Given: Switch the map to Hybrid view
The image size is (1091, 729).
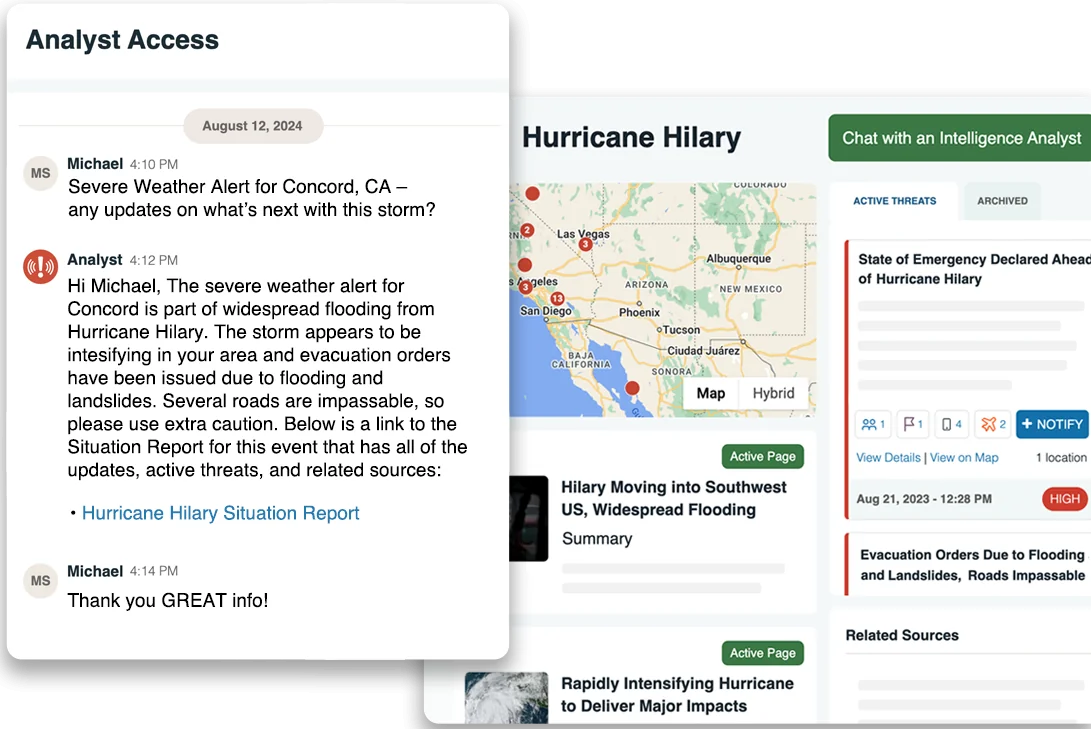Looking at the screenshot, I should (772, 393).
